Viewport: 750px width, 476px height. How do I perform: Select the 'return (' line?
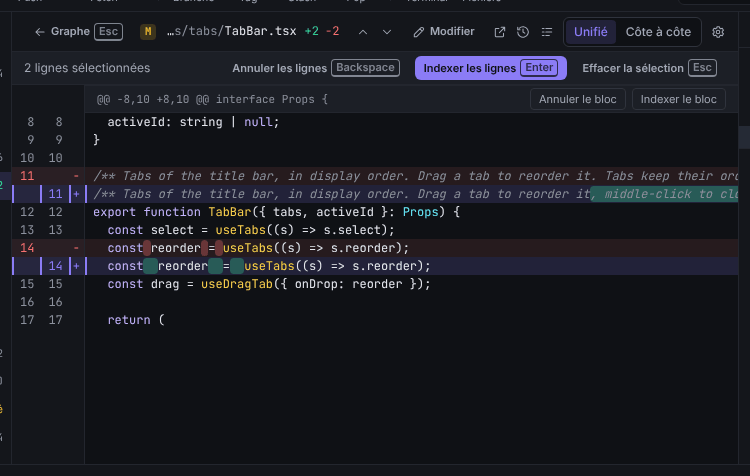click(x=375, y=320)
